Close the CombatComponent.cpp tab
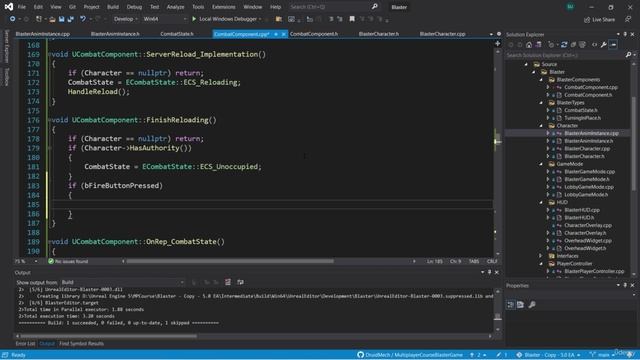The image size is (640, 360). tap(284, 34)
